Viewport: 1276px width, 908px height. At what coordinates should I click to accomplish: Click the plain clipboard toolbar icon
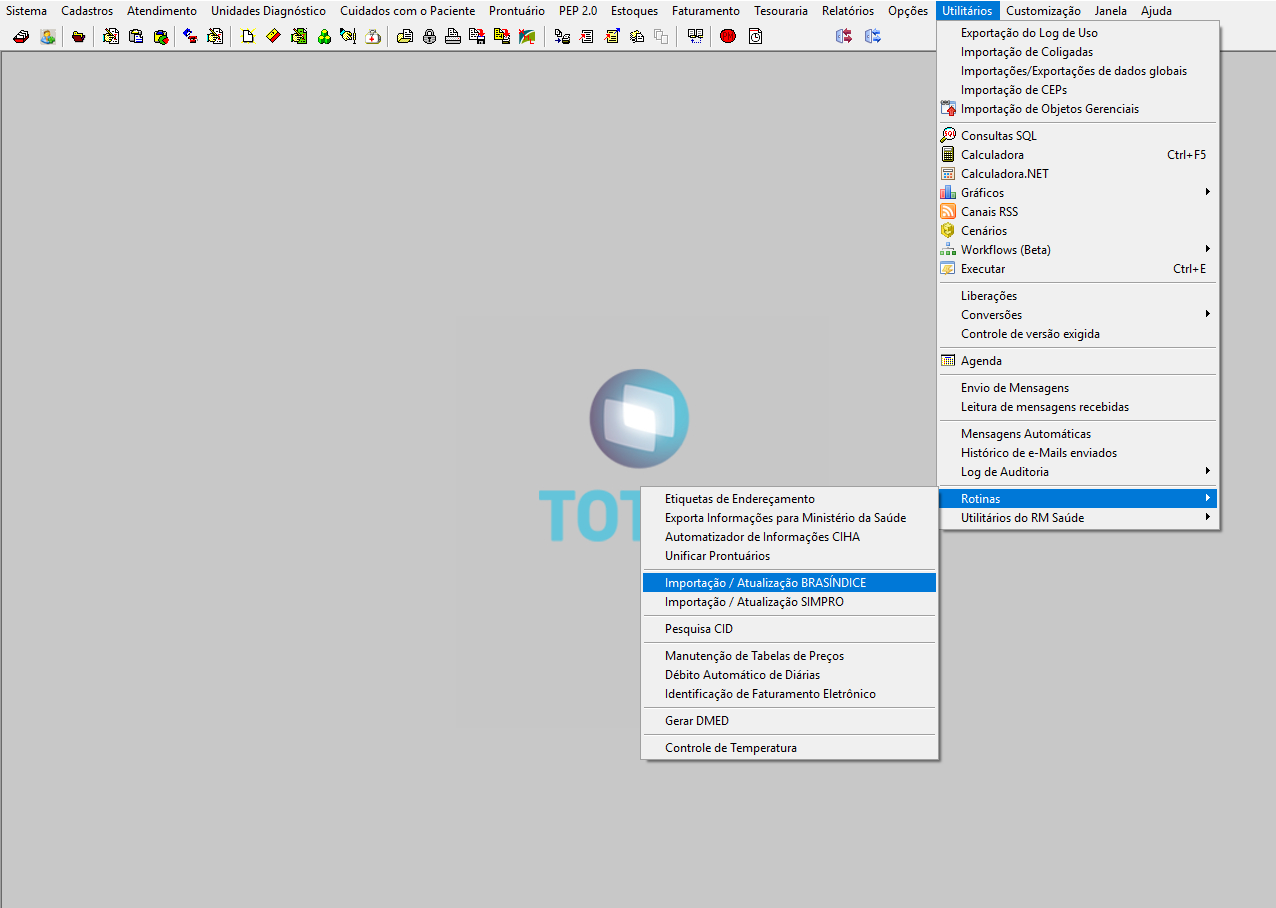click(135, 37)
